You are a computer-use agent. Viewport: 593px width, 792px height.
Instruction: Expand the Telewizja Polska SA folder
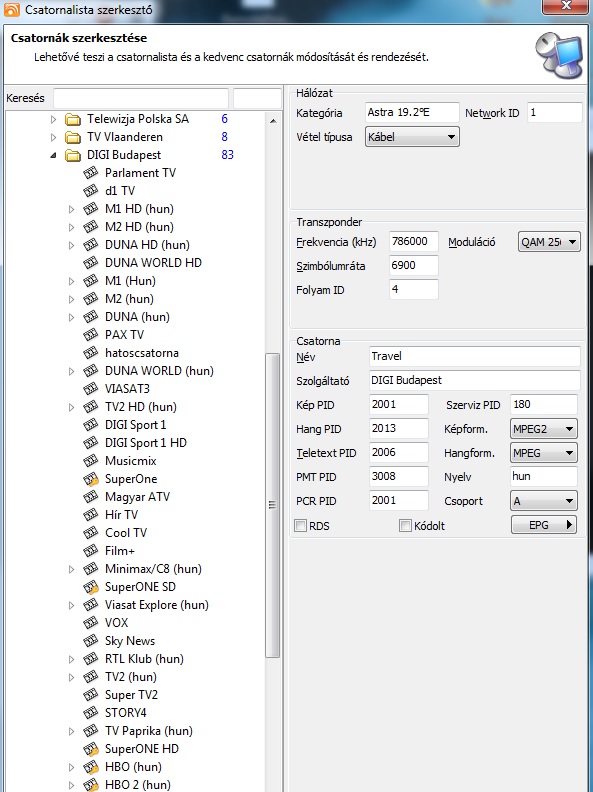coord(54,119)
